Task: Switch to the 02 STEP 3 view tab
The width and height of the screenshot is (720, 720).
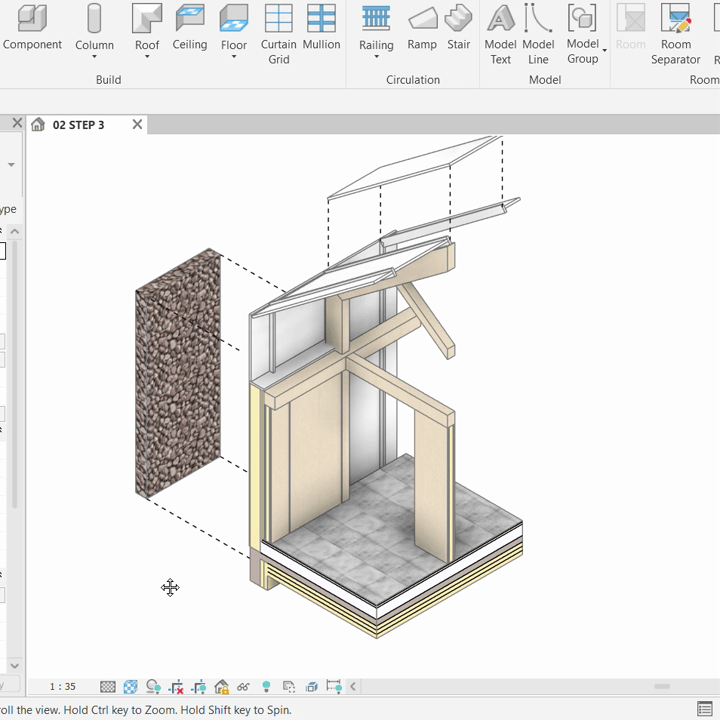Action: pyautogui.click(x=78, y=125)
